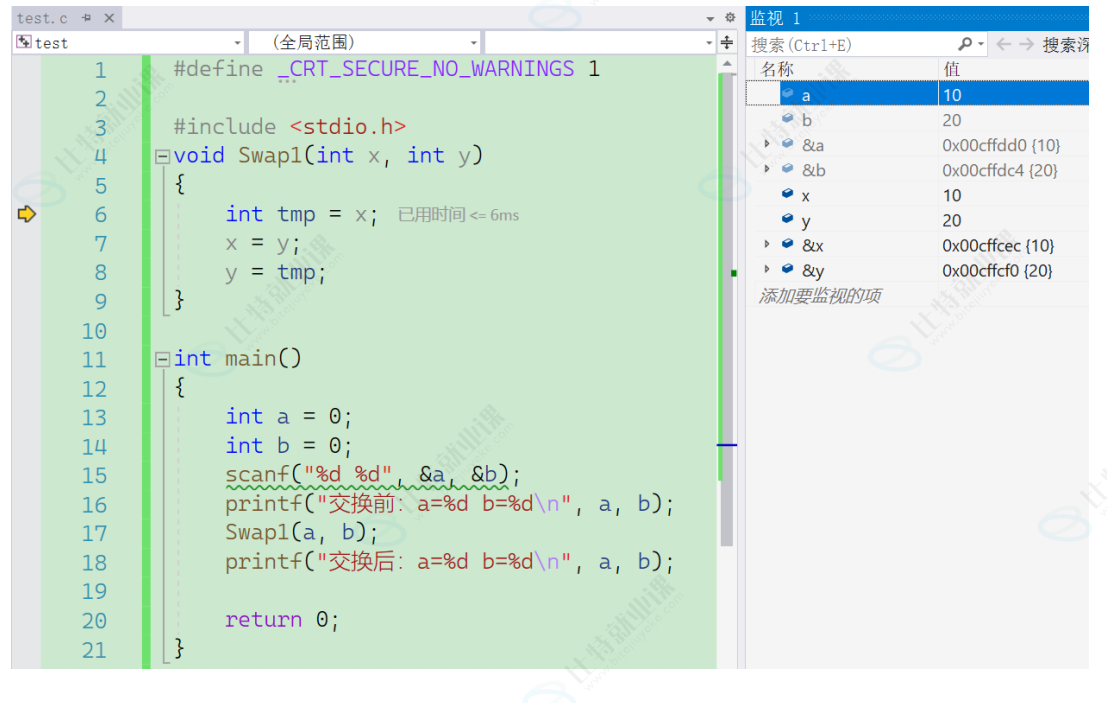
Task: Click the 搜索深 label in watch toolbar
Action: pyautogui.click(x=1065, y=45)
